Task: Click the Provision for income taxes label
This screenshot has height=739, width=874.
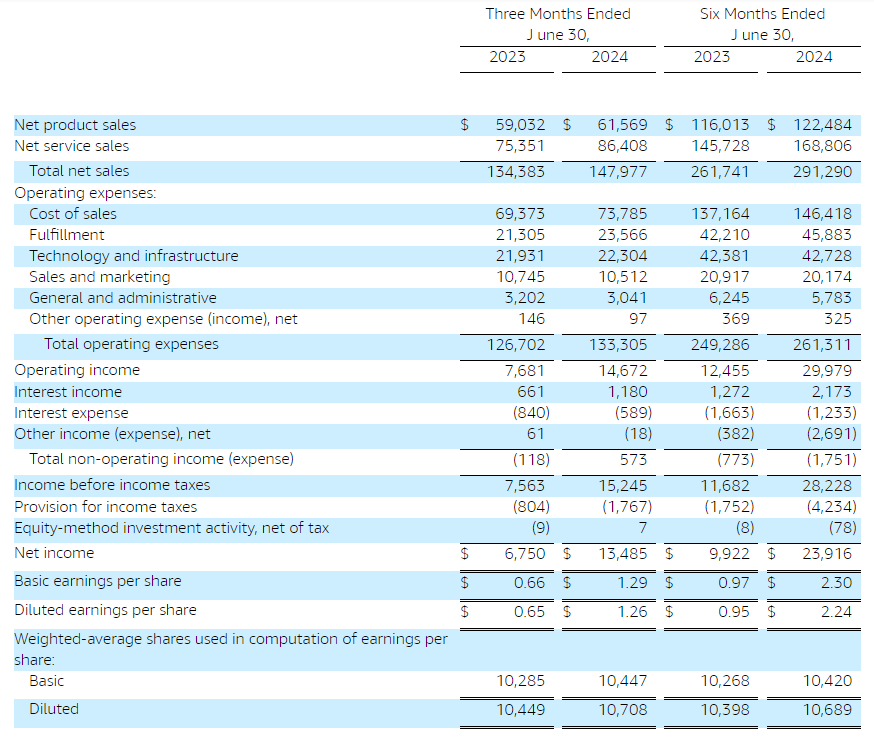Action: (105, 507)
